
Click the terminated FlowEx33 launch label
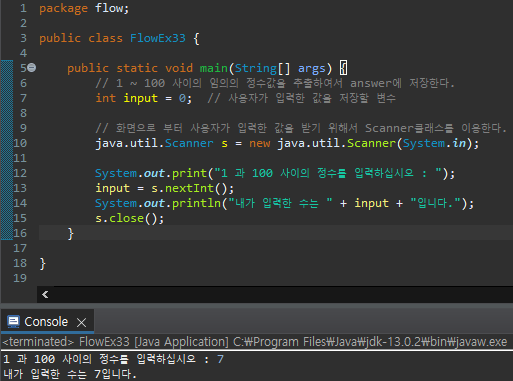click(255, 342)
